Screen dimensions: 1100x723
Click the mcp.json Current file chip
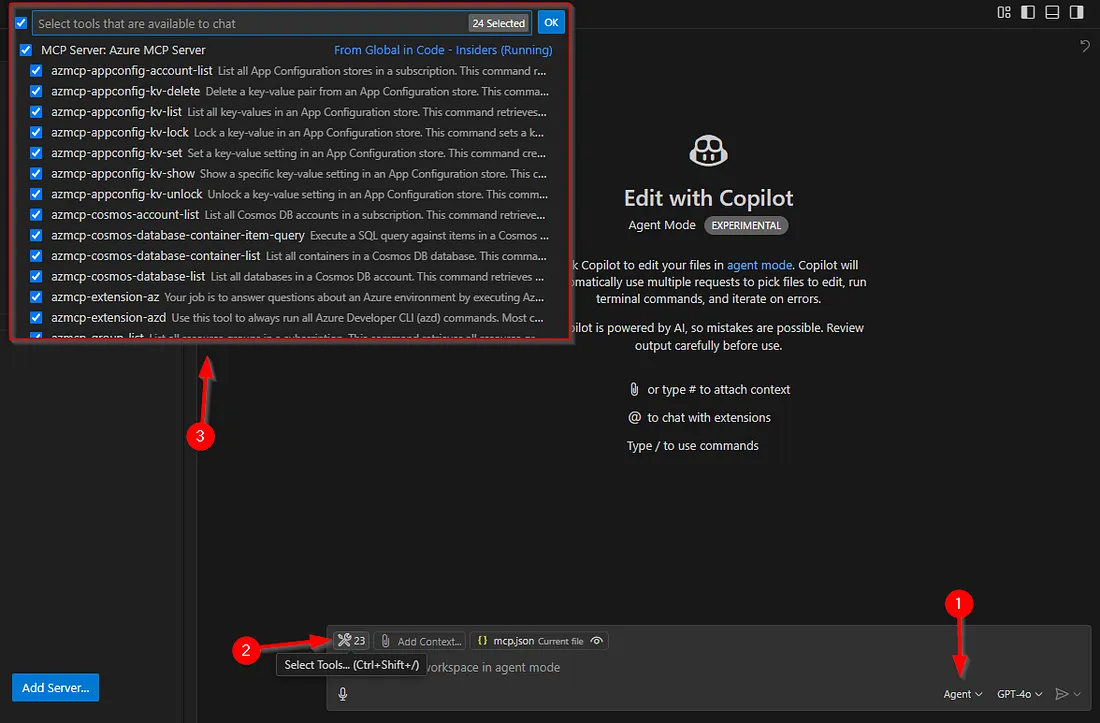539,640
